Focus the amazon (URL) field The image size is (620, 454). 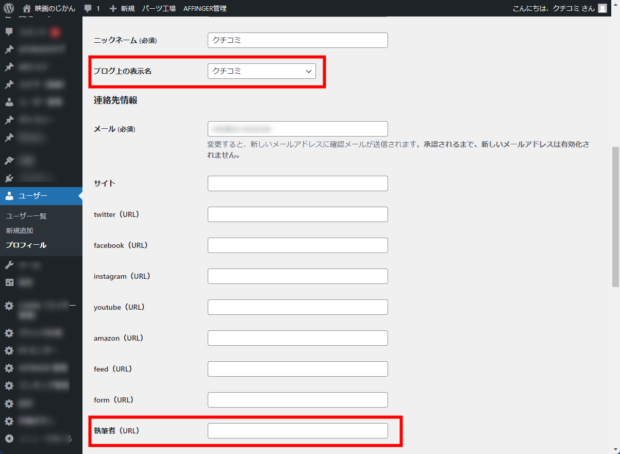click(297, 338)
